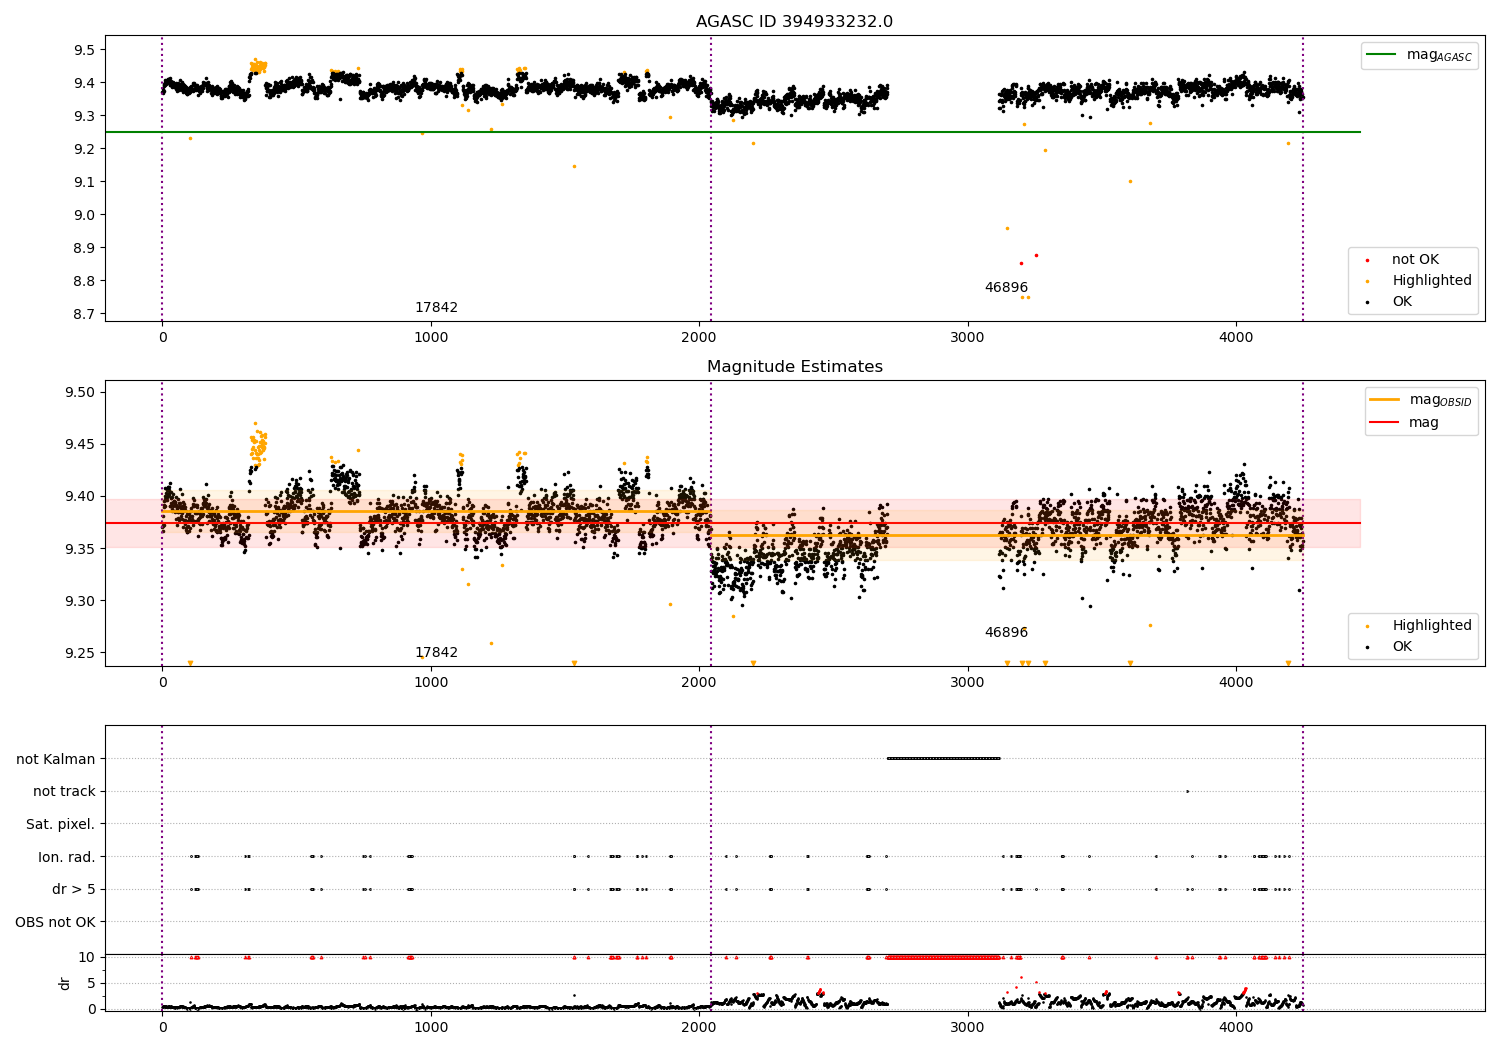This screenshot has height=1050, width=1500.
Task: Click the '9.5' y-axis tick of top plot
Action: [84, 50]
